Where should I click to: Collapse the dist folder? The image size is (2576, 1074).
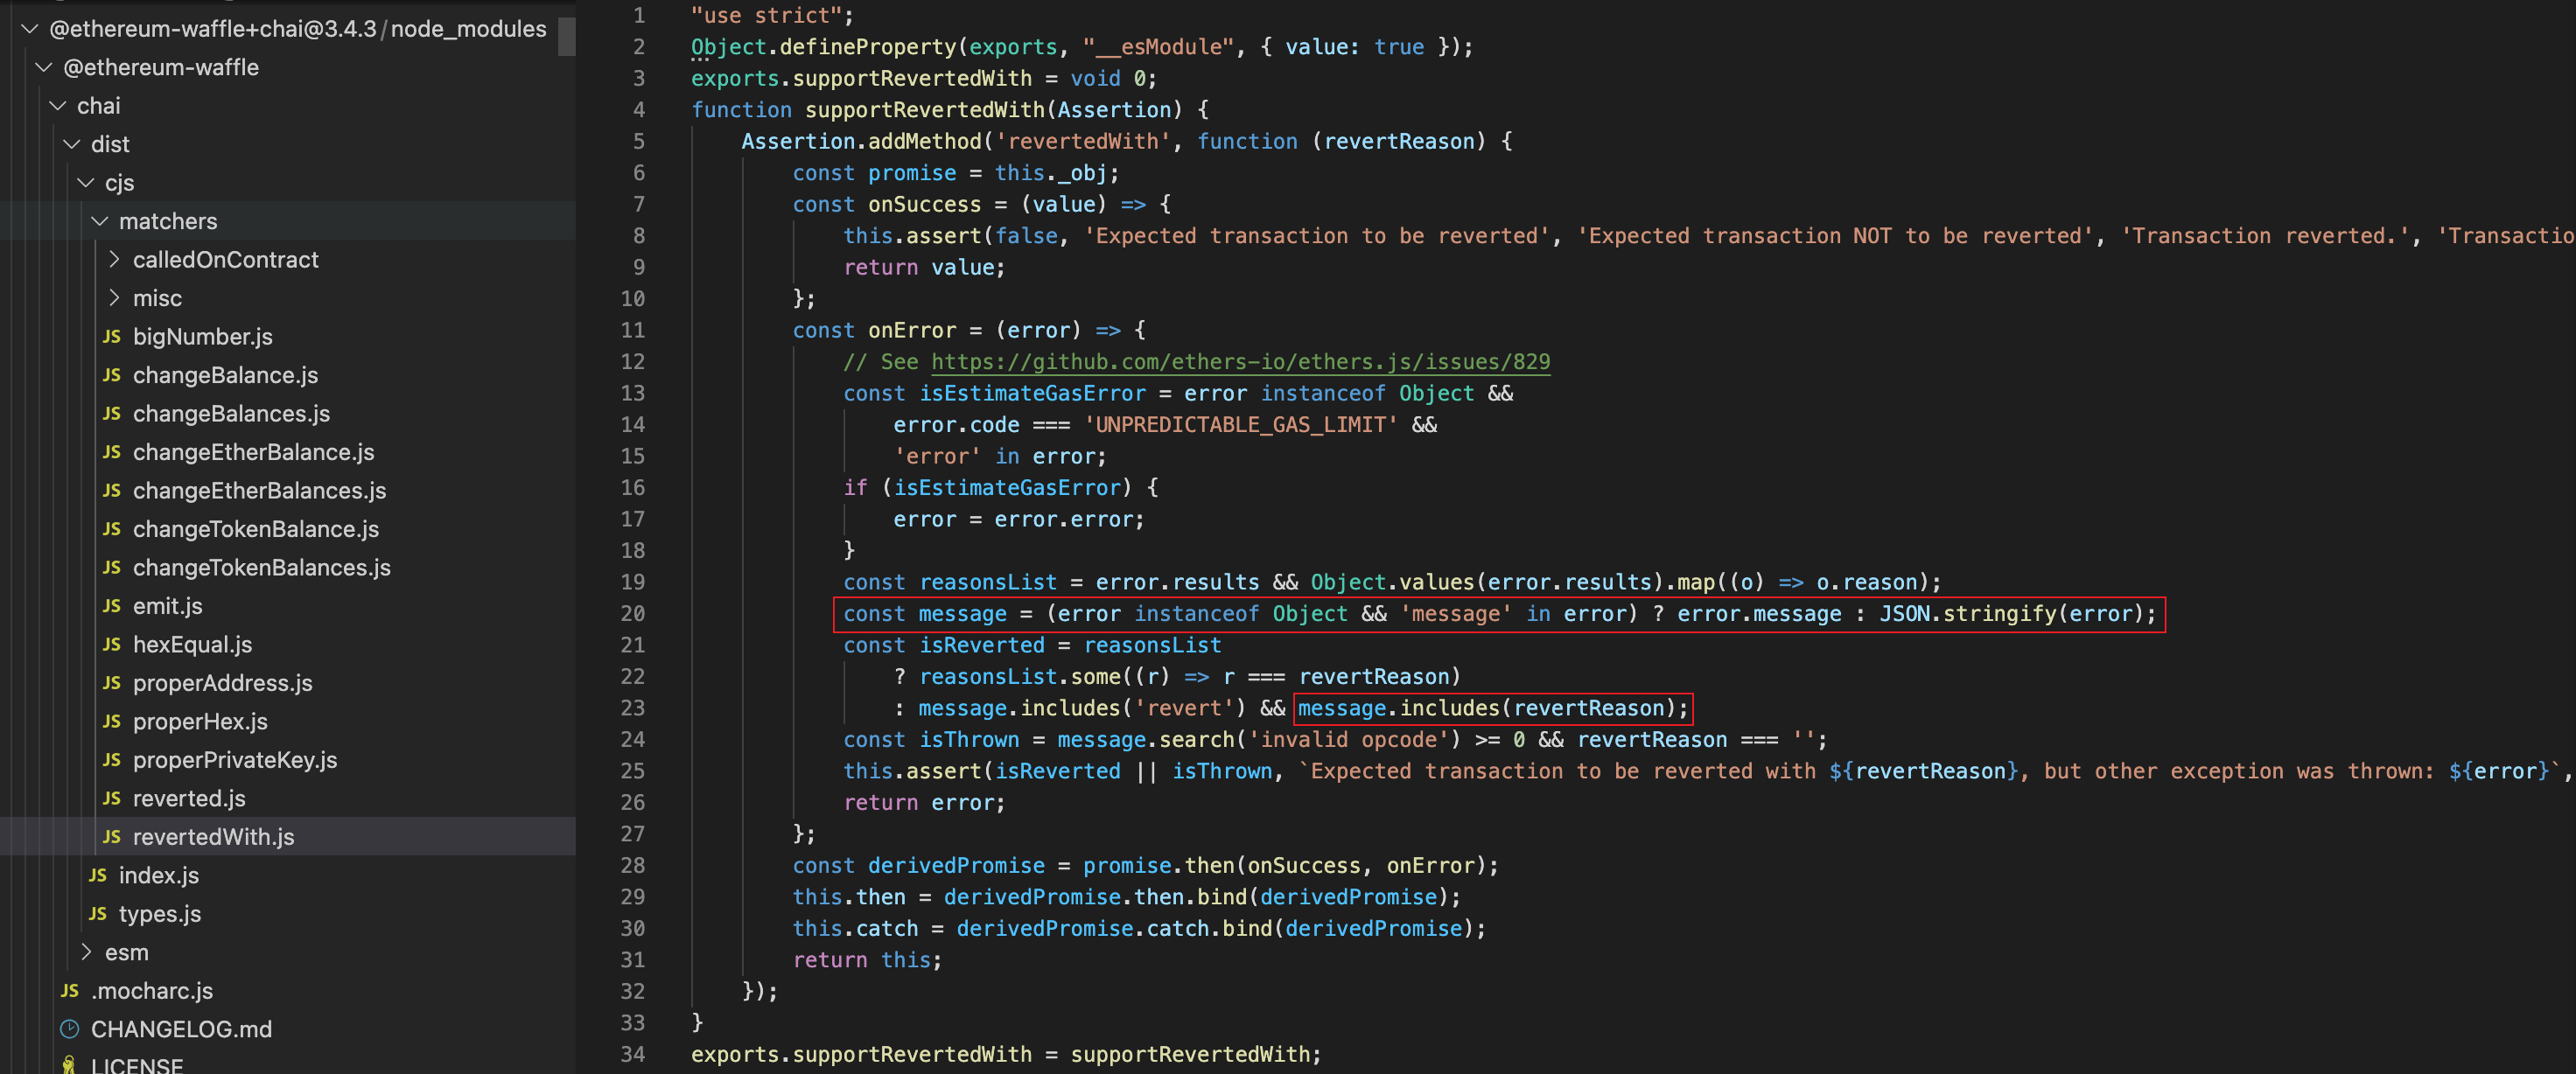pyautogui.click(x=72, y=144)
